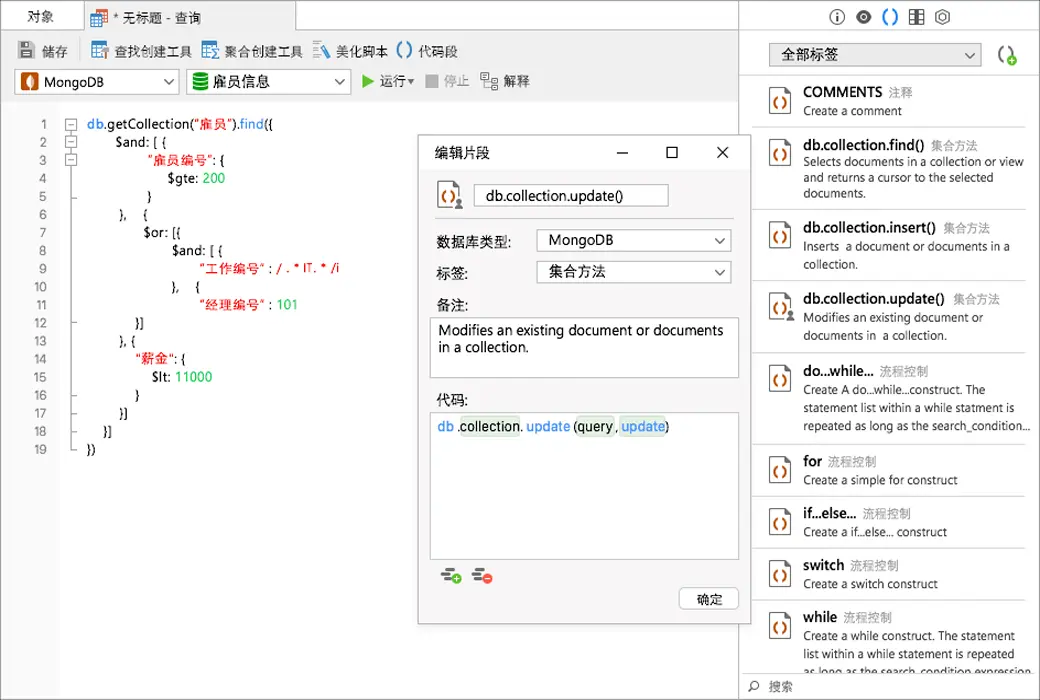Click the highlighted 'update' placeholder in code
This screenshot has width=1040, height=700.
pyautogui.click(x=643, y=427)
